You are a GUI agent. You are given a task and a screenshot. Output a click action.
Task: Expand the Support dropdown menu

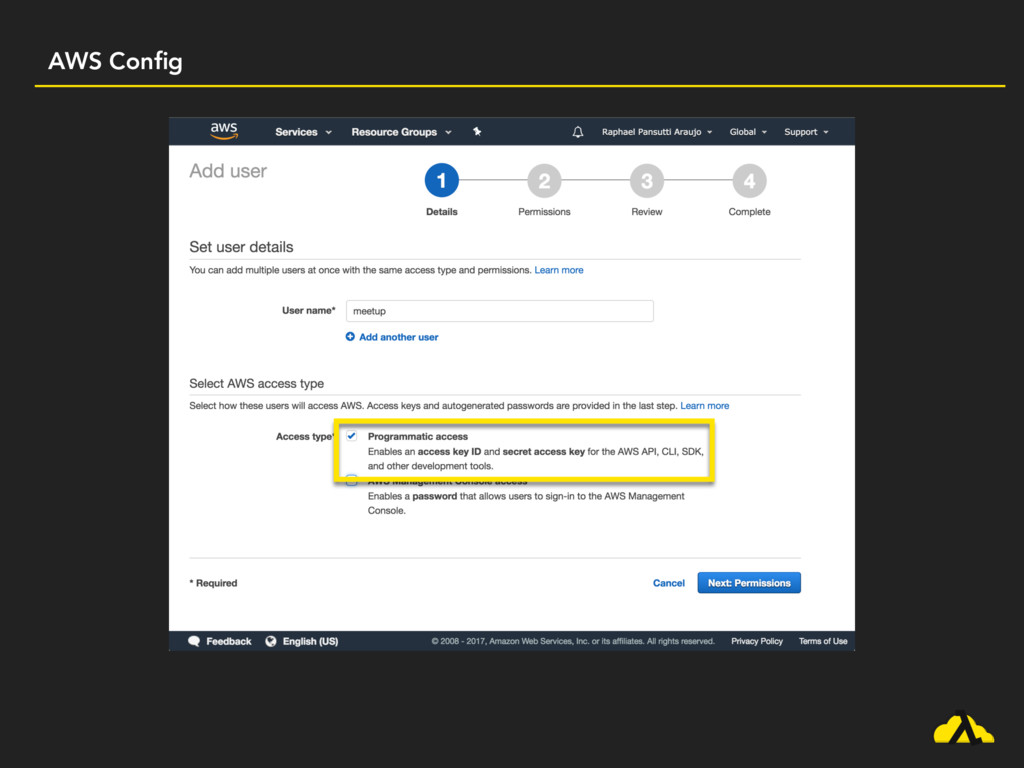pyautogui.click(x=806, y=132)
